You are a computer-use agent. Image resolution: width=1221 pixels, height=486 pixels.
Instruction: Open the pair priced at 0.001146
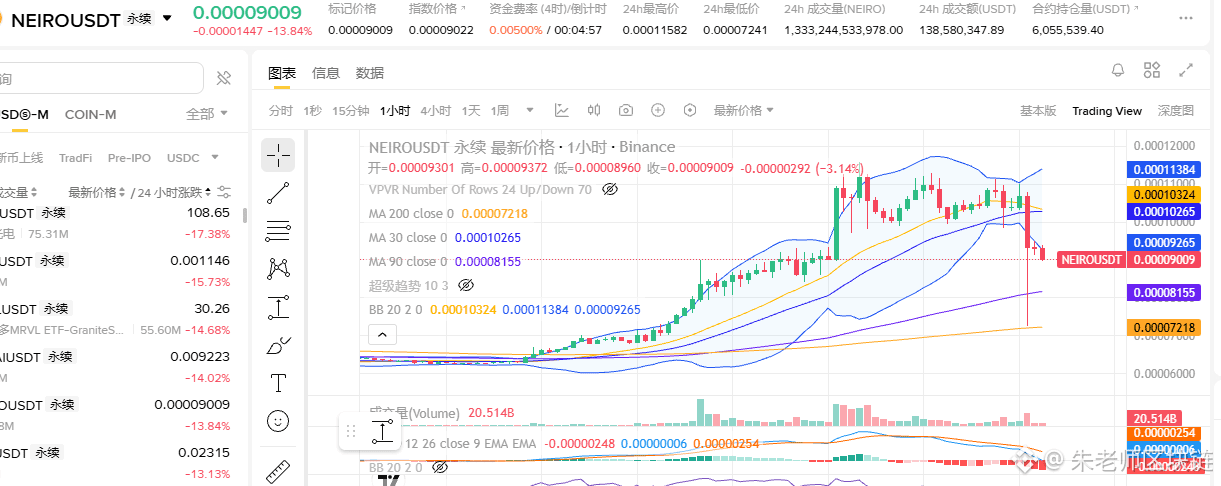coord(118,270)
